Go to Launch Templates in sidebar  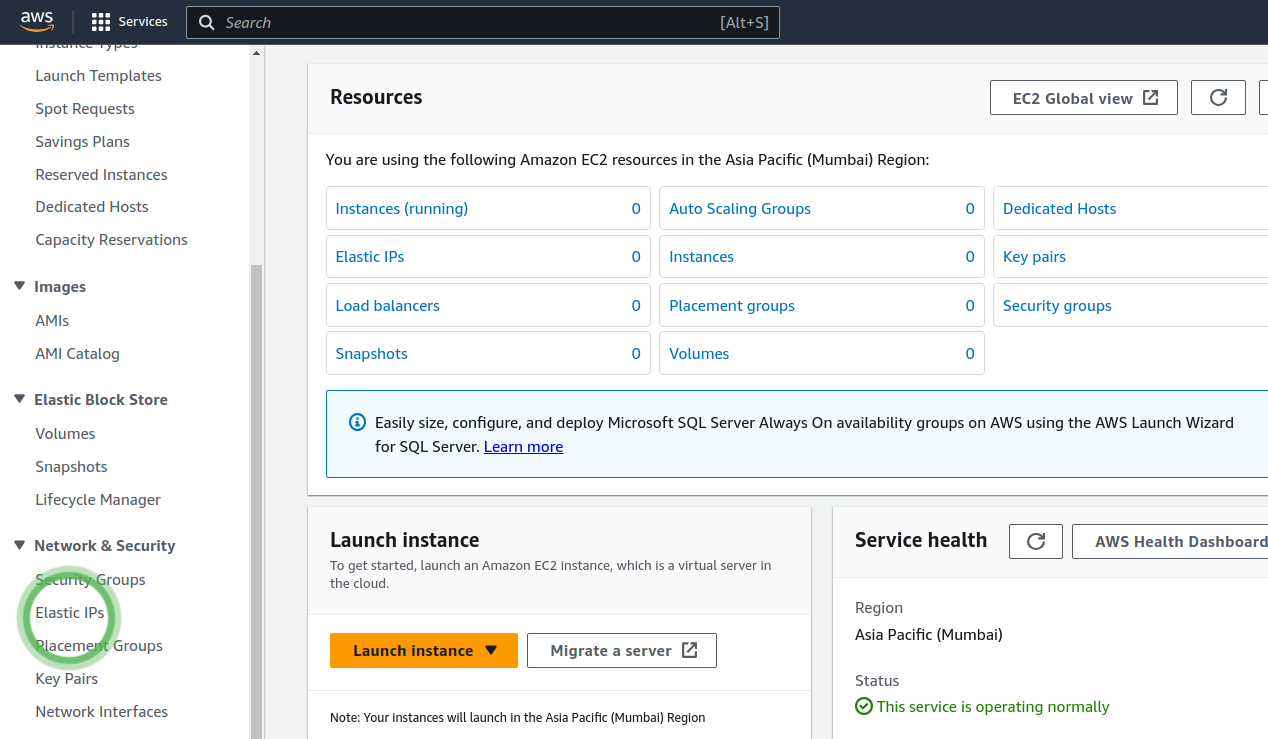[x=98, y=76]
